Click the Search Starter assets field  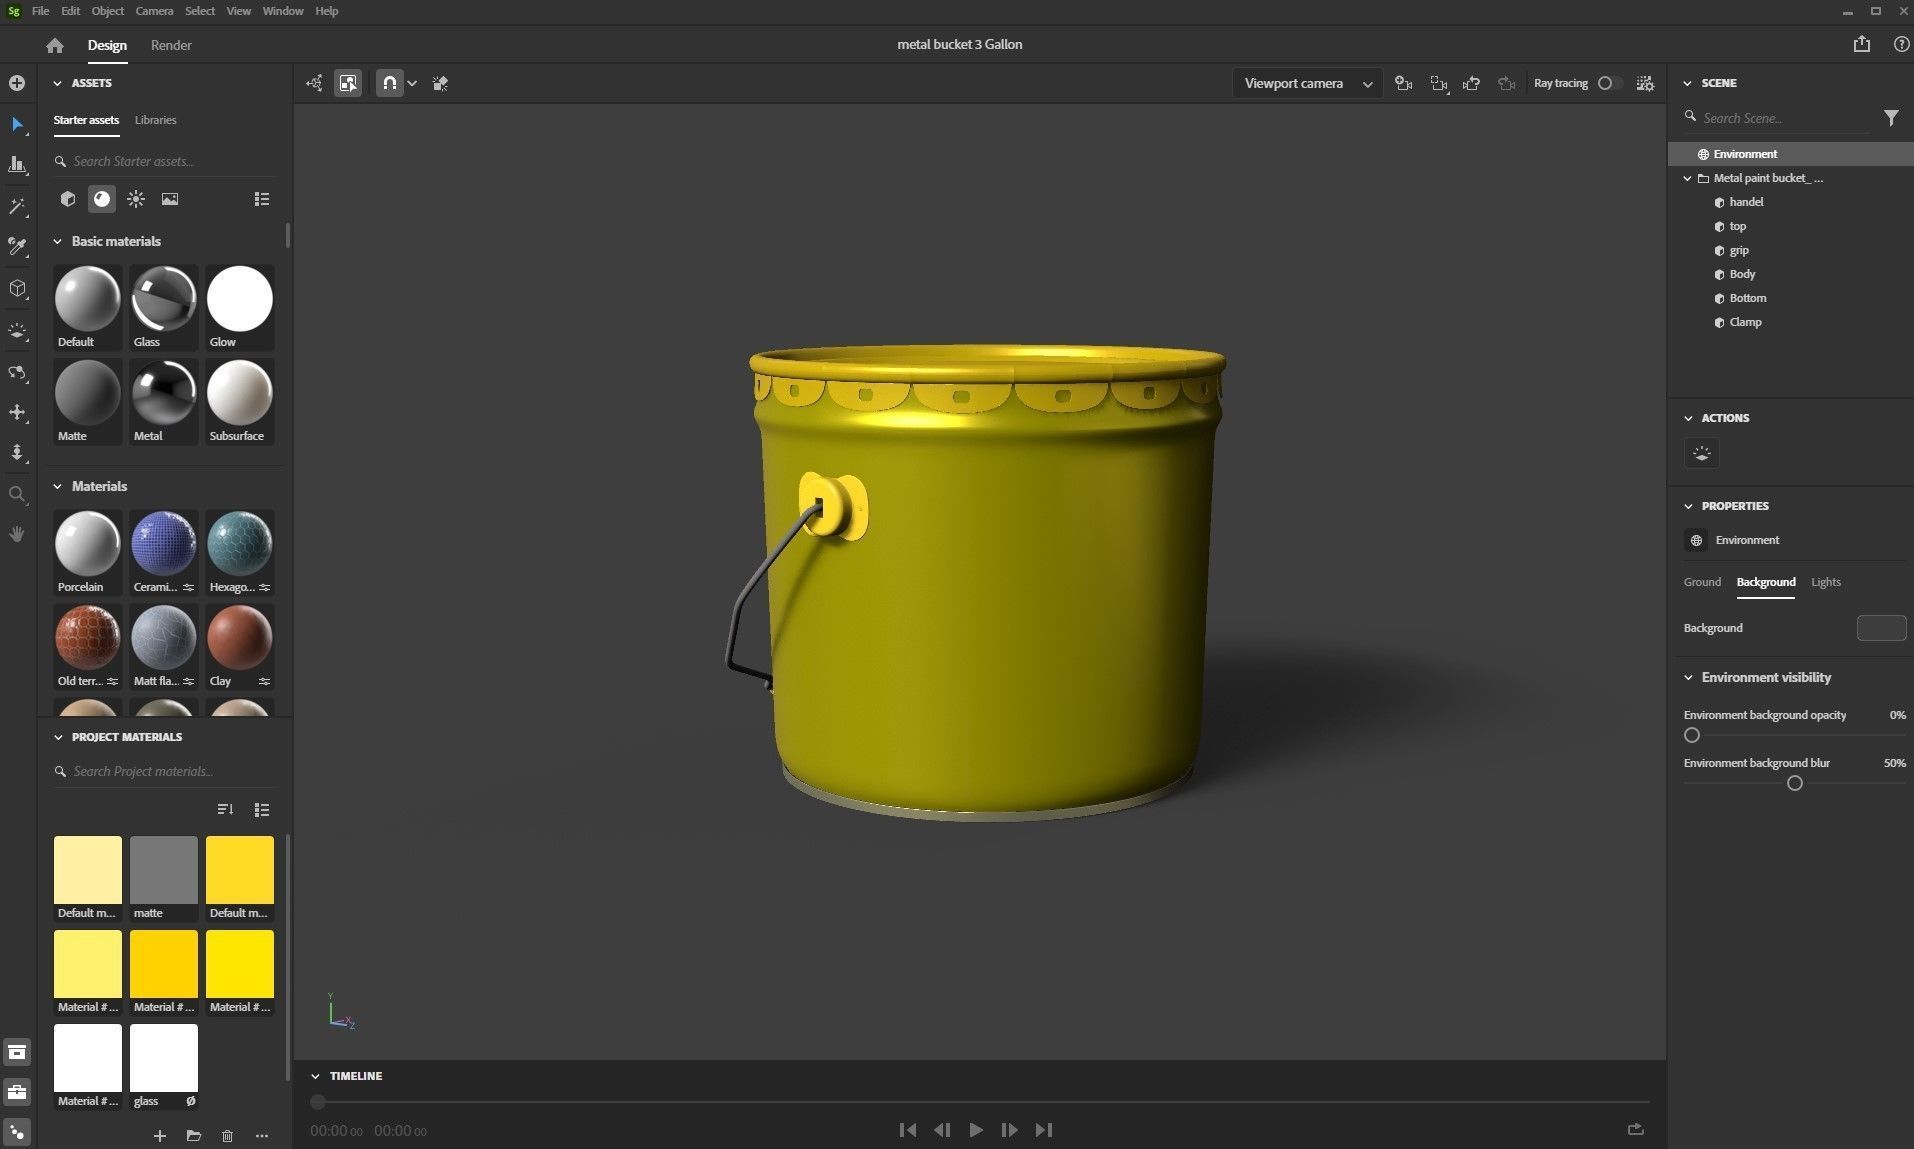pyautogui.click(x=165, y=161)
